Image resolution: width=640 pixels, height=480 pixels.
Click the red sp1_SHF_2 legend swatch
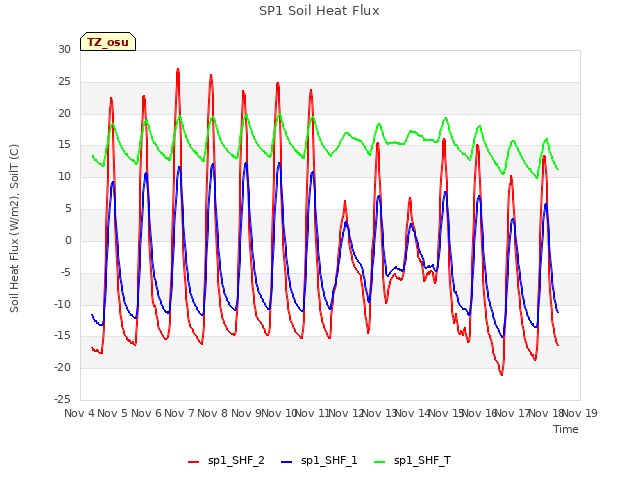pos(193,462)
